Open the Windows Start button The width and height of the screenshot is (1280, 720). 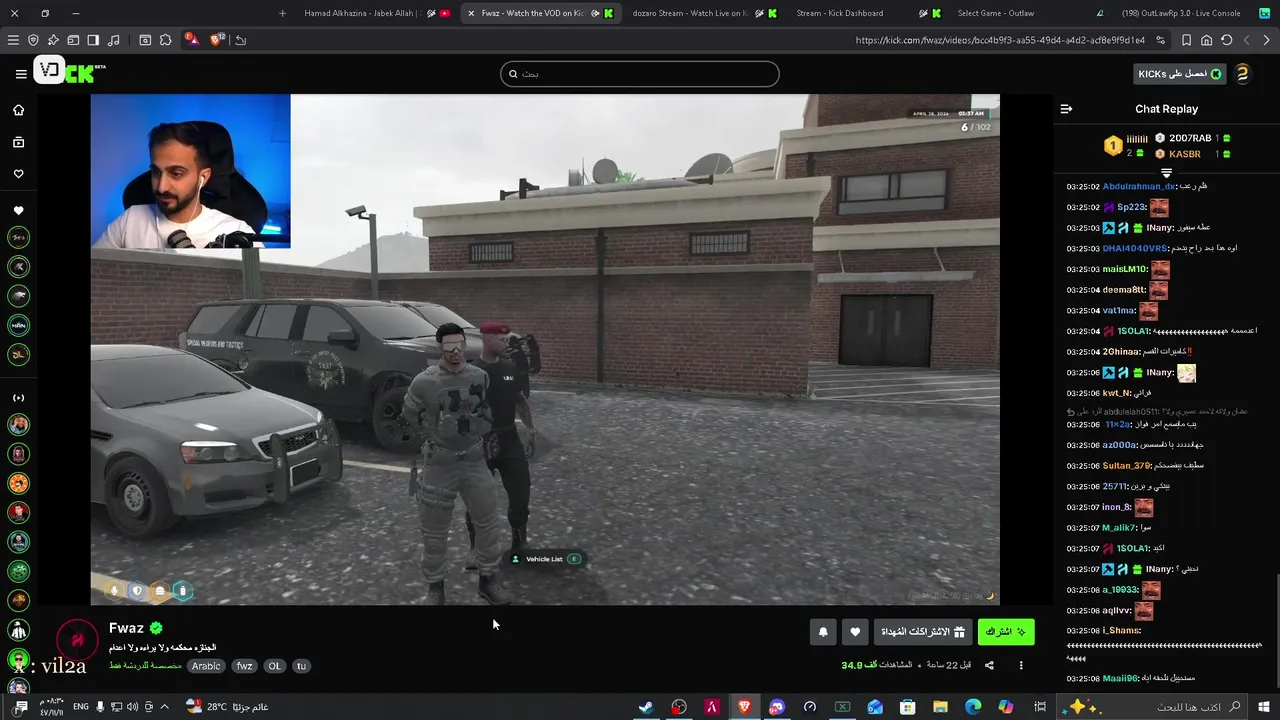point(1264,707)
